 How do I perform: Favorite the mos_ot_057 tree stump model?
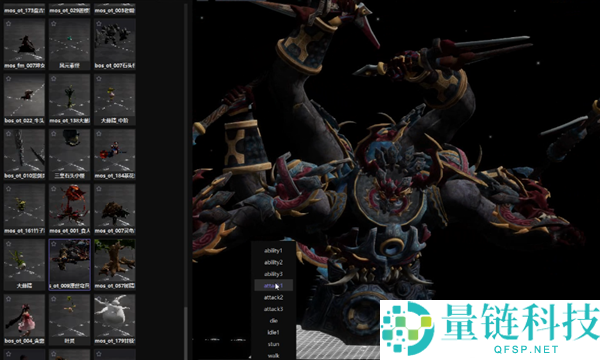click(99, 244)
